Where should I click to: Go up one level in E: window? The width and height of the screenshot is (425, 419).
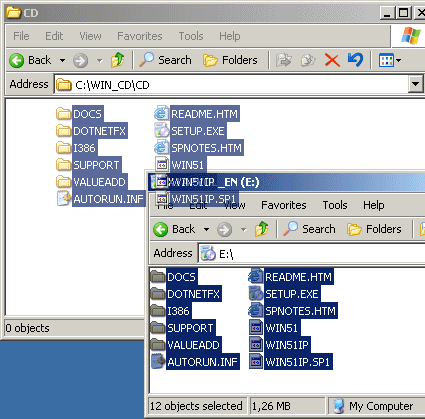[x=261, y=229]
